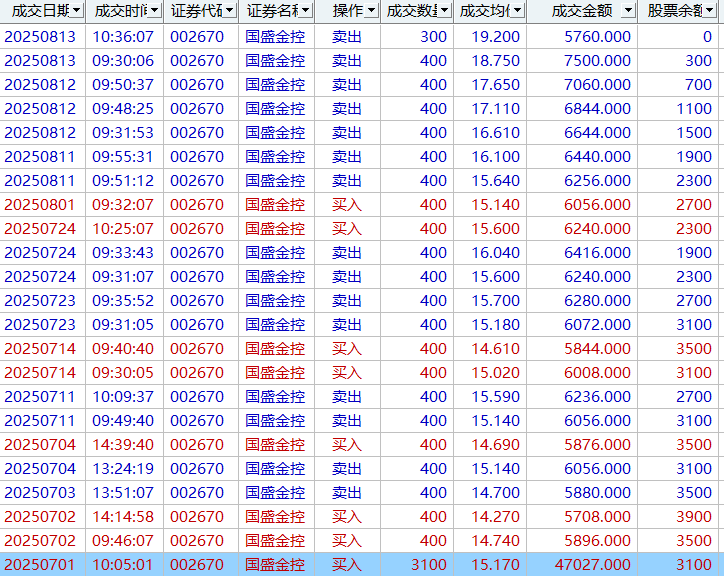
Task: Click the time 10:25:07
Action: point(123,229)
